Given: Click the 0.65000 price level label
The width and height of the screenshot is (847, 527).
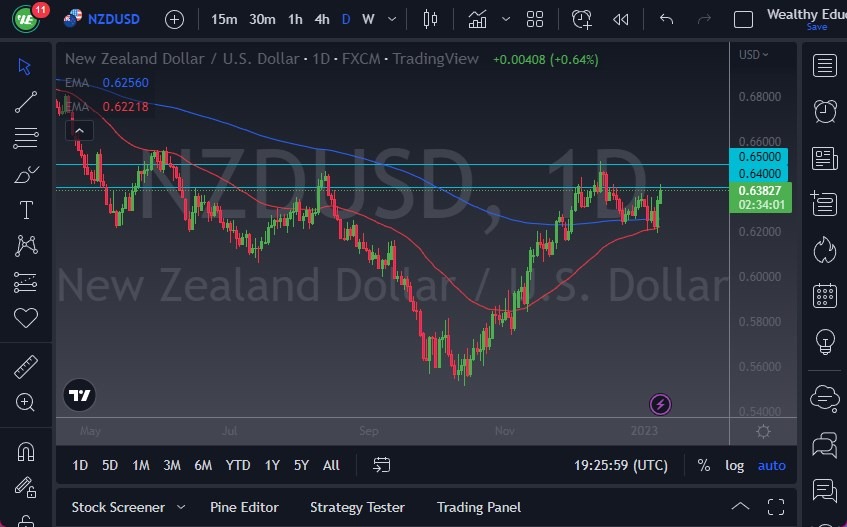Looking at the screenshot, I should click(x=759, y=157).
